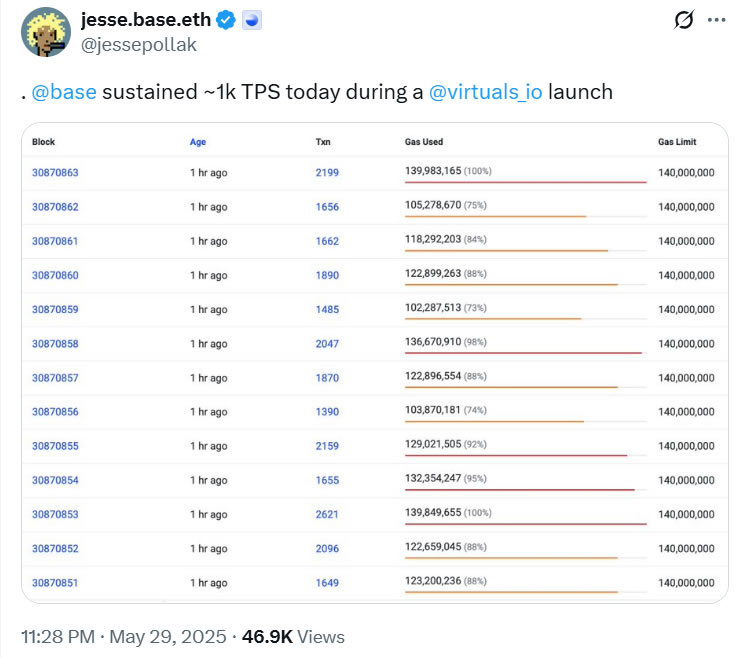Click the gas used bar for block 30870853
Screen dimensions: 748x658
click(x=525, y=523)
